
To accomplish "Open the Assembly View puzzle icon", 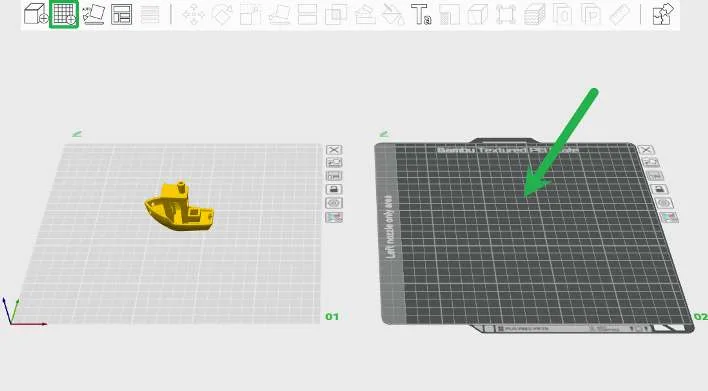I will pos(663,14).
